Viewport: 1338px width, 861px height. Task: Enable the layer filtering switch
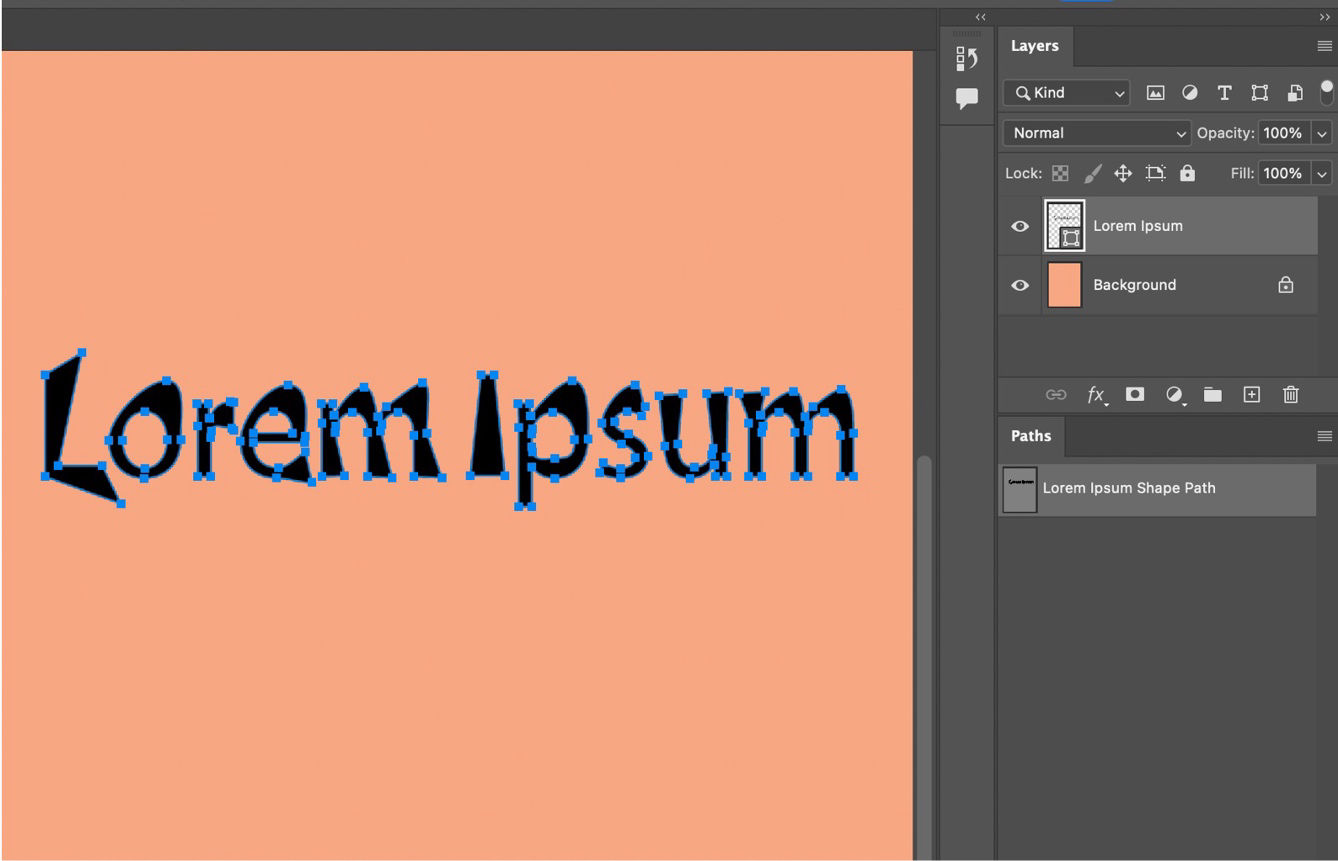point(1328,92)
